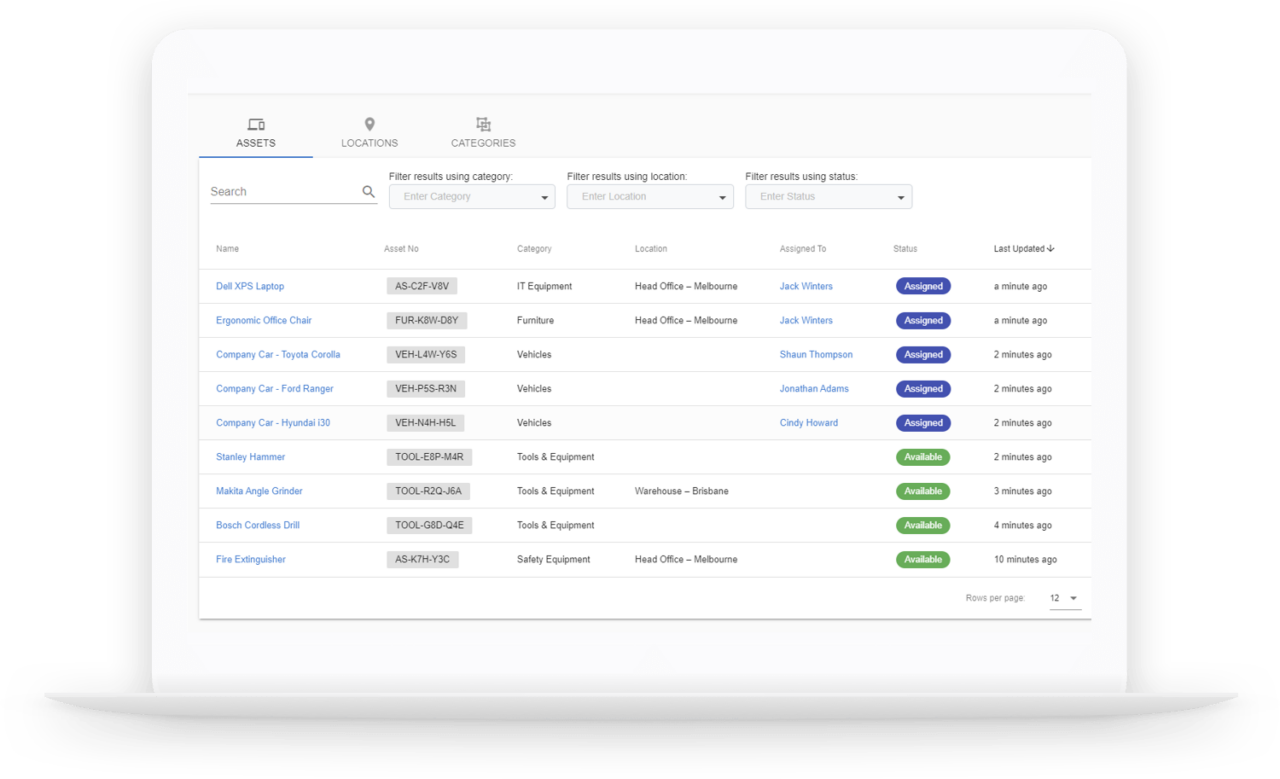Open assignee Cindy Howard
Screen dimensions: 1280x779
809,422
